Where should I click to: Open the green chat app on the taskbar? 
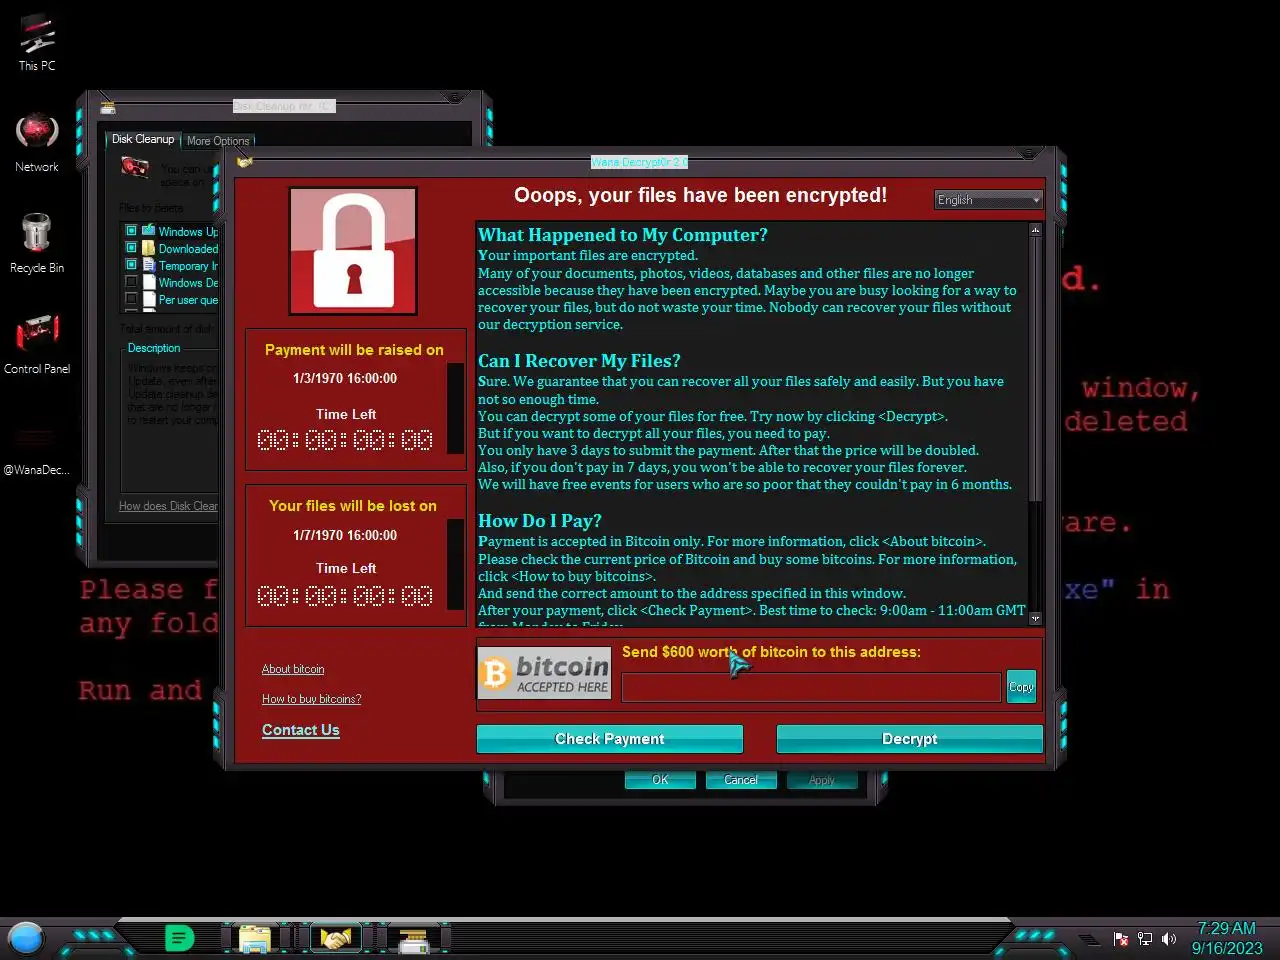[x=179, y=938]
